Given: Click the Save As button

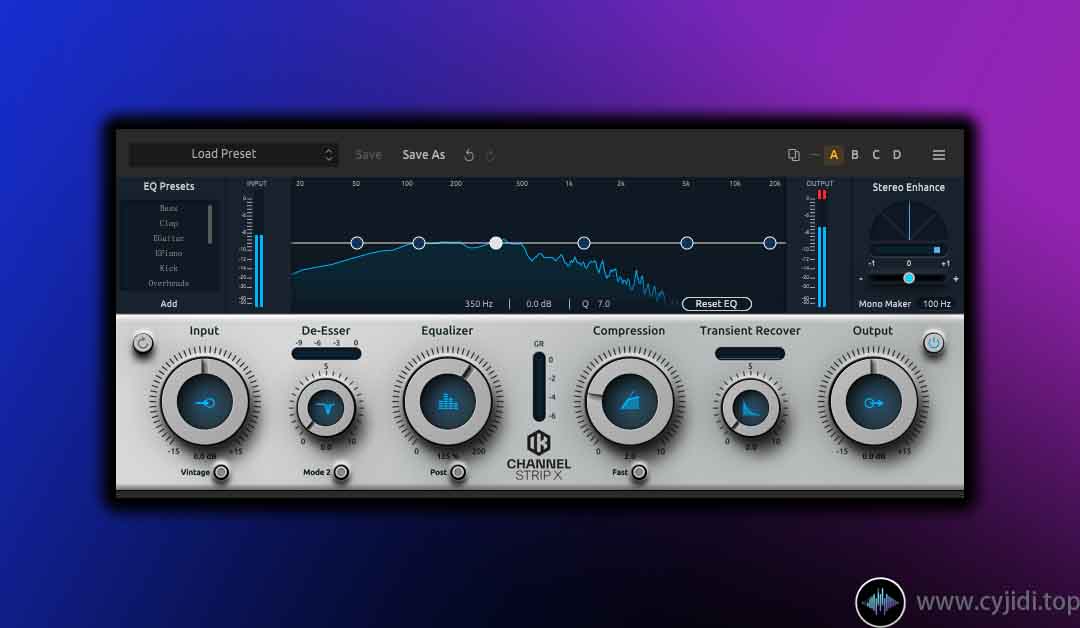Looking at the screenshot, I should pos(424,155).
